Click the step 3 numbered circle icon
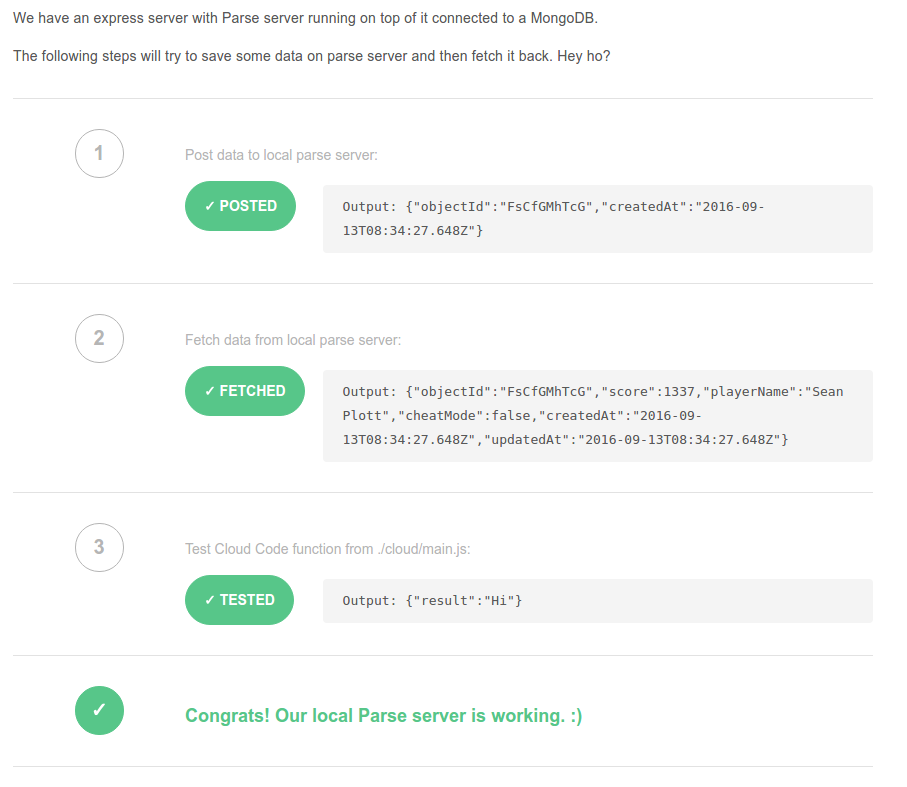This screenshot has height=787, width=907. point(99,547)
